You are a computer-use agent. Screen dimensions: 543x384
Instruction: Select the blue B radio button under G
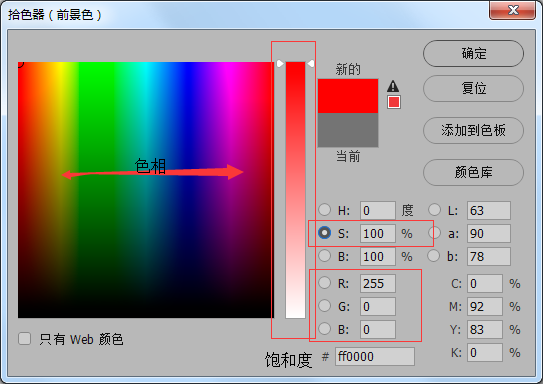[324, 329]
